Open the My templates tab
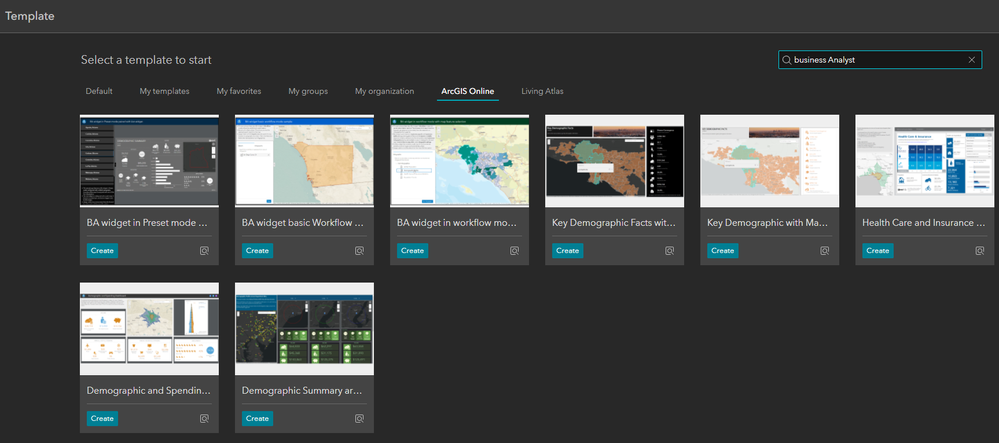Viewport: 999px width, 443px height. pyautogui.click(x=164, y=91)
